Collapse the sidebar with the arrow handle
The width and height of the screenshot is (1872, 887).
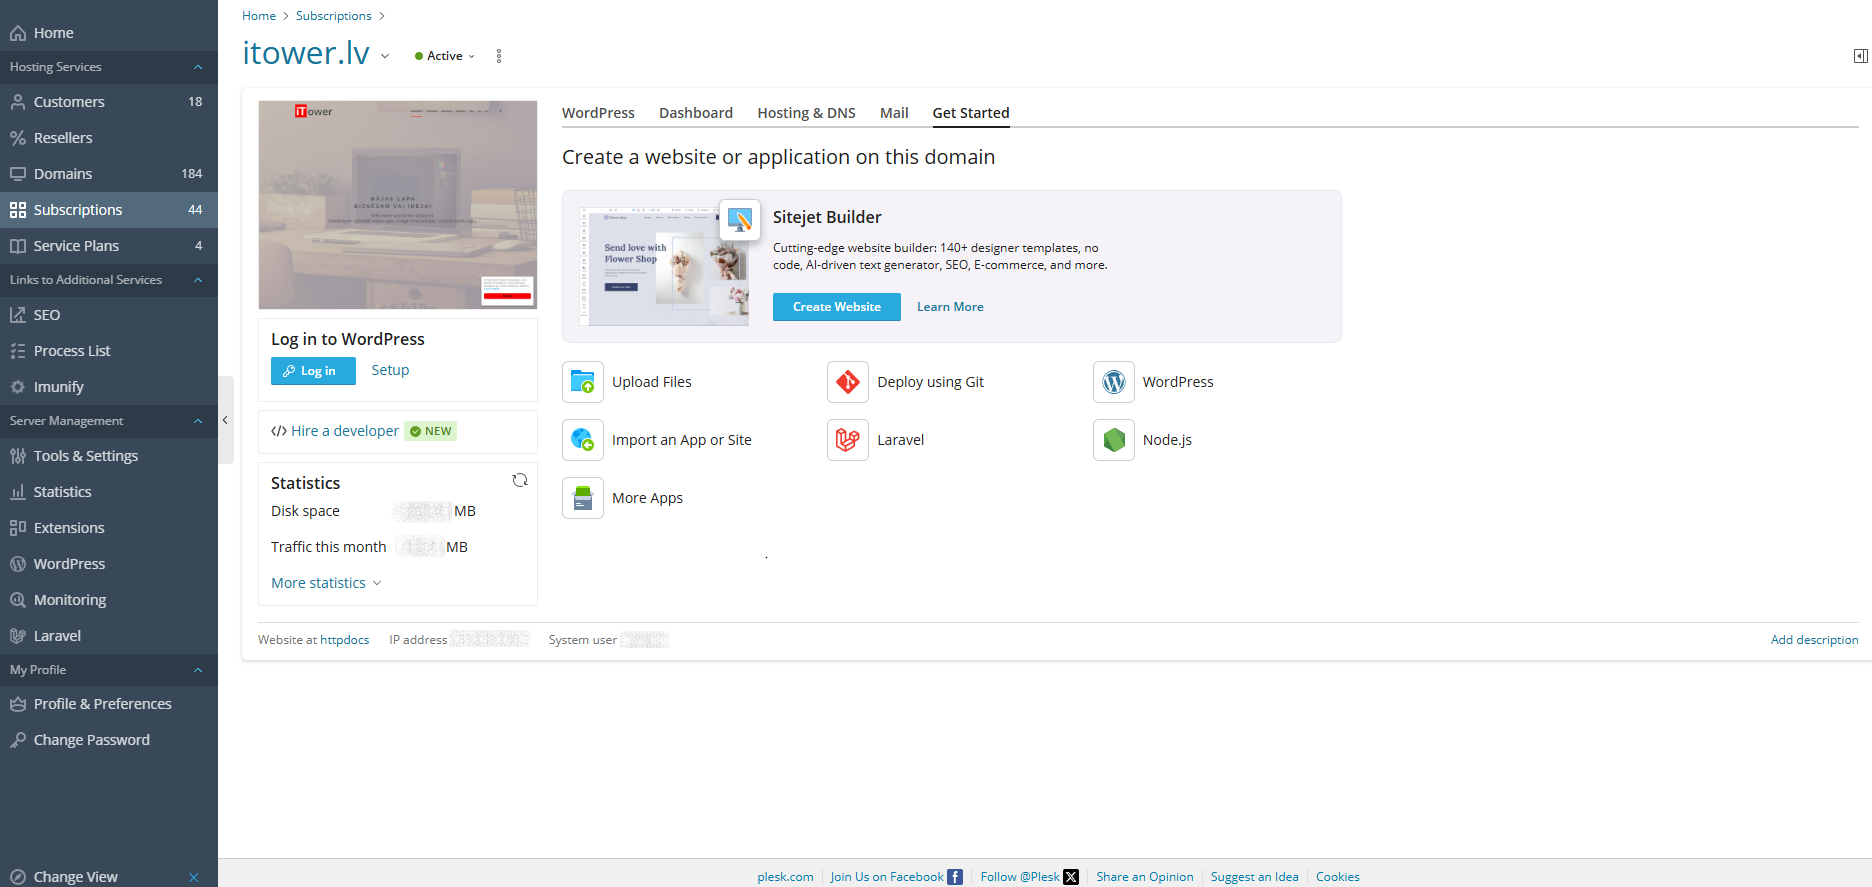pos(226,420)
